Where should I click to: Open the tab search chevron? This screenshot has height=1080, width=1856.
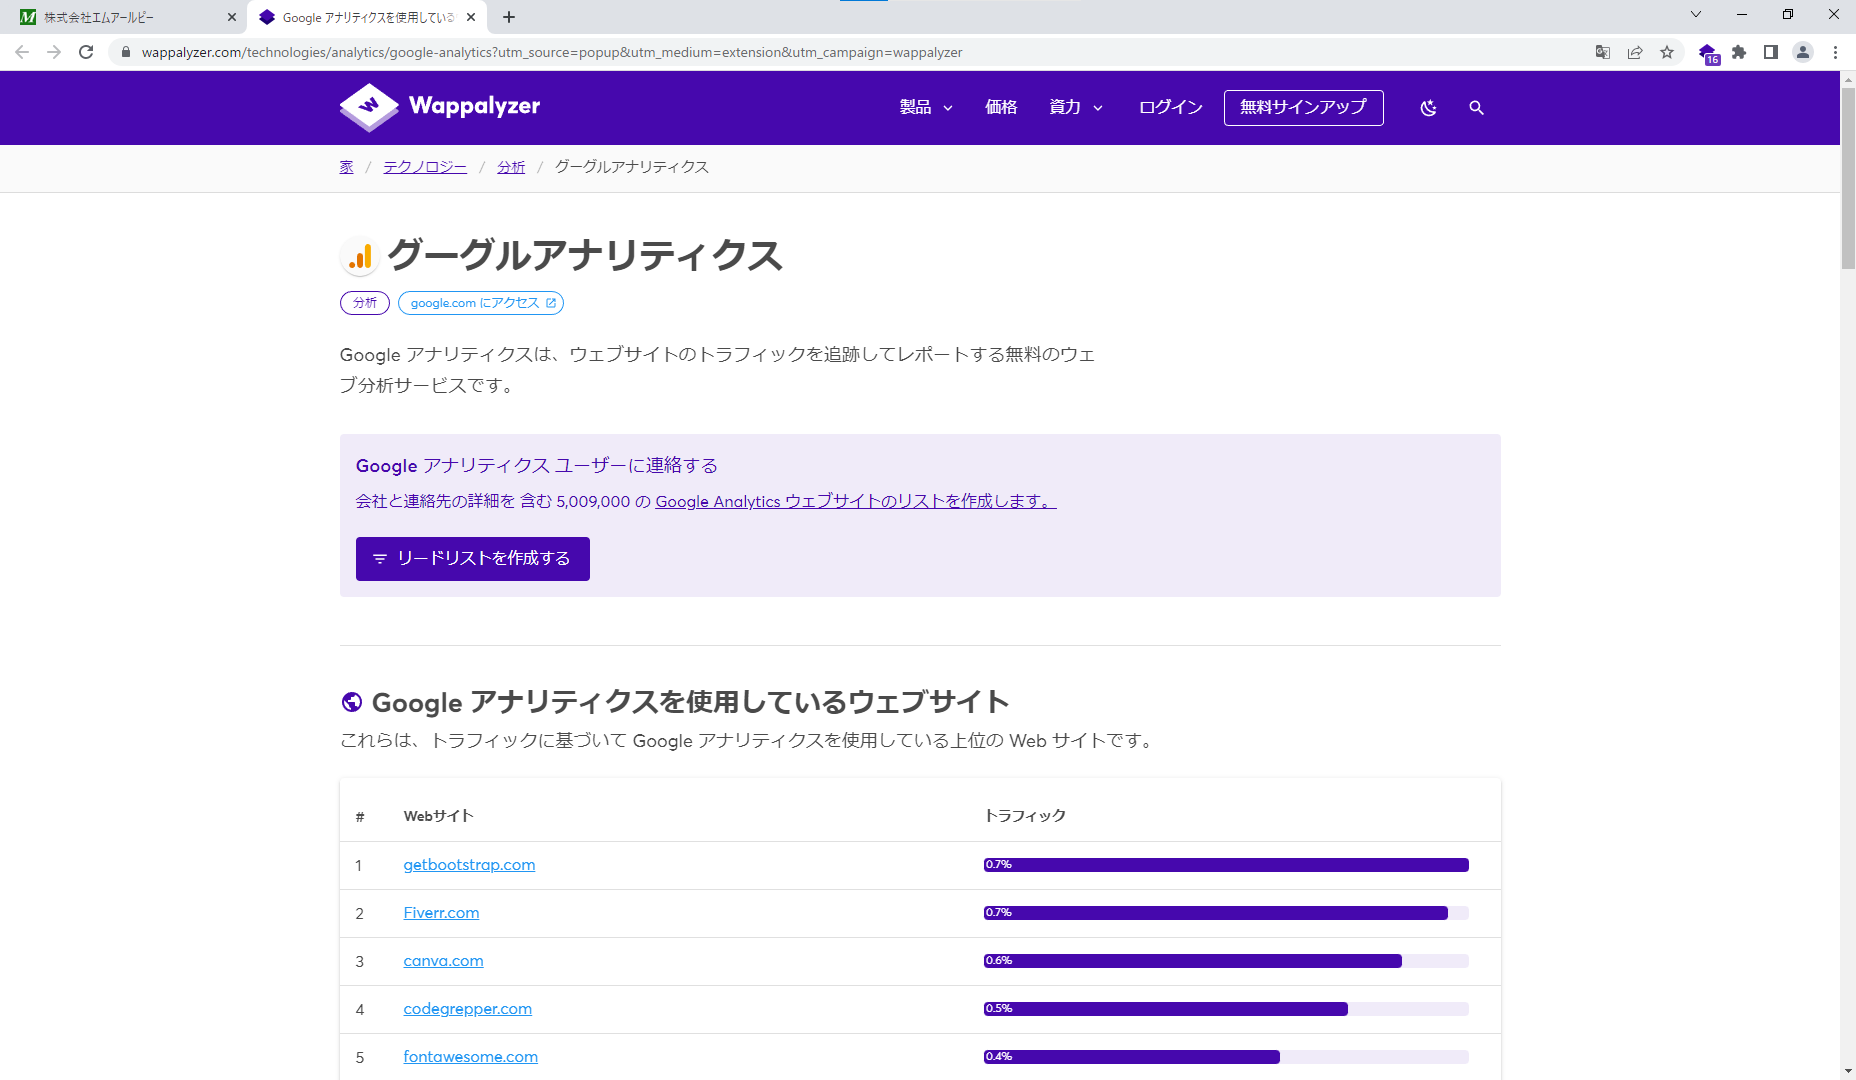point(1695,15)
